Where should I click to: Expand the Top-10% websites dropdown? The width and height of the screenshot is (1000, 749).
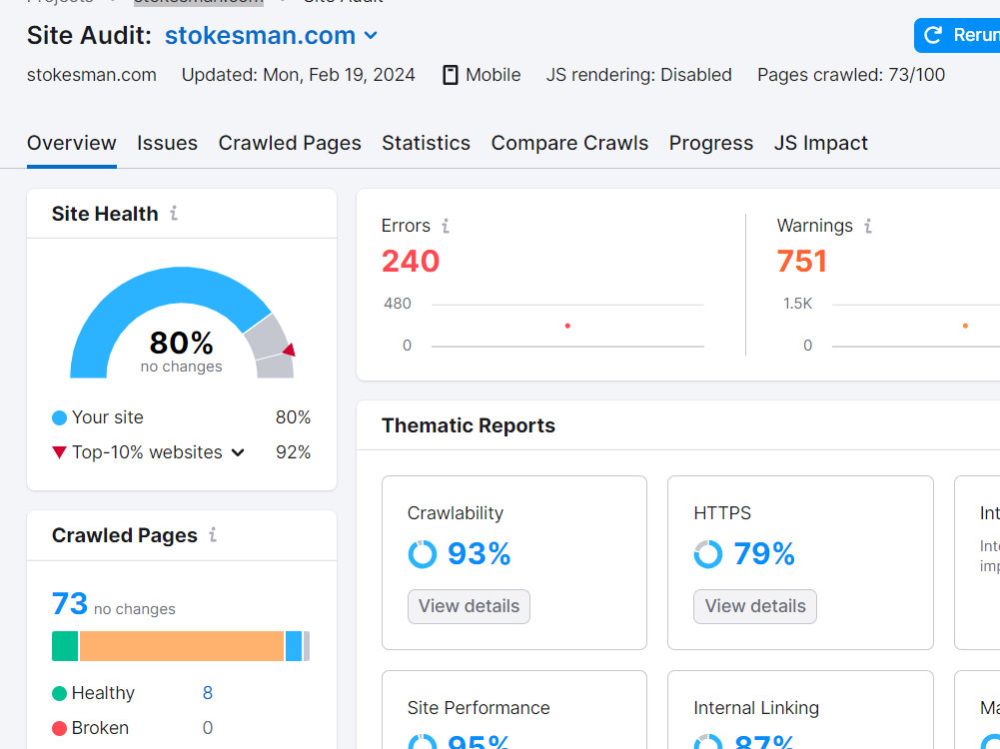point(238,452)
